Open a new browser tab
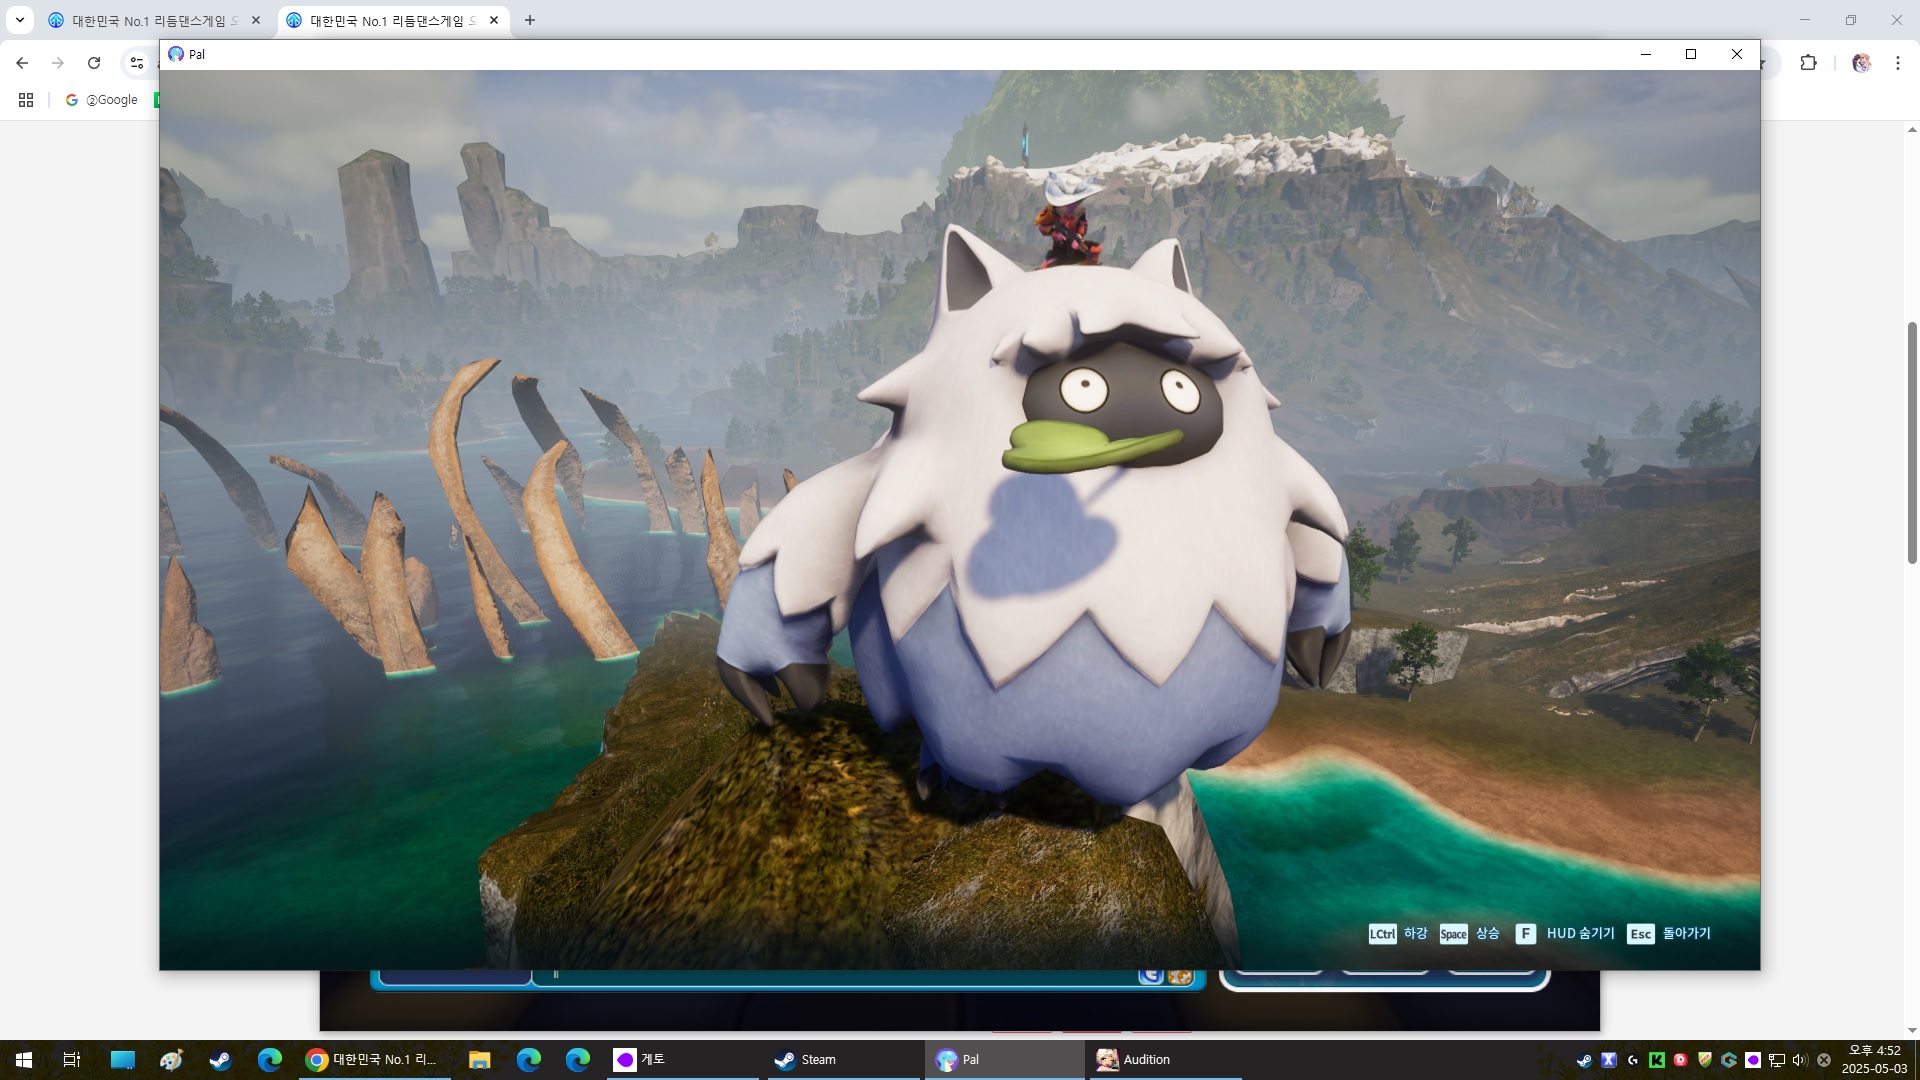Image resolution: width=1920 pixels, height=1080 pixels. 530,20
